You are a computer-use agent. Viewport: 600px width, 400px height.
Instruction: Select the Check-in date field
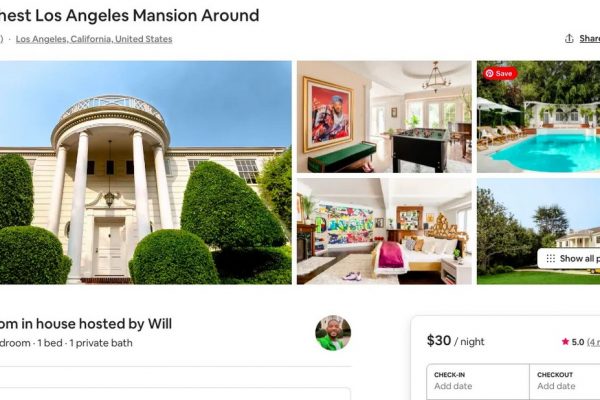[478, 381]
